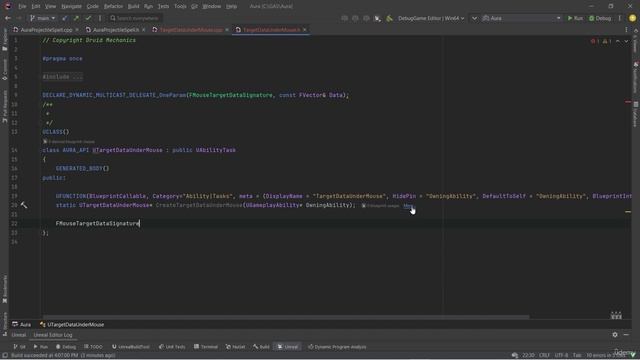The height and width of the screenshot is (360, 640).
Task: Click the back navigation arrow
Action: (8, 18)
